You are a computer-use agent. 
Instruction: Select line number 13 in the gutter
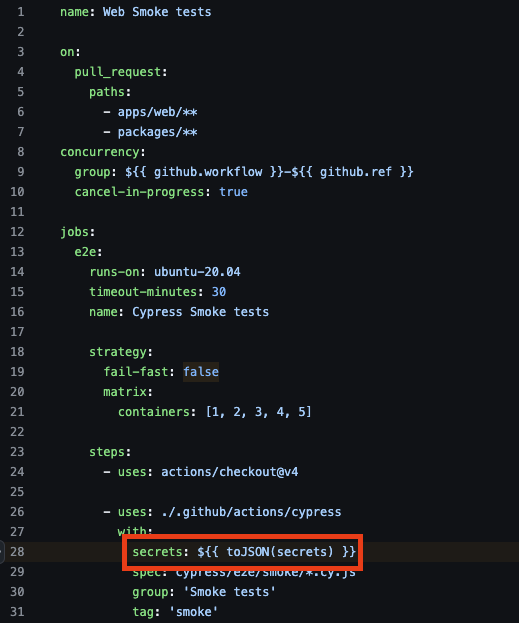(x=17, y=252)
